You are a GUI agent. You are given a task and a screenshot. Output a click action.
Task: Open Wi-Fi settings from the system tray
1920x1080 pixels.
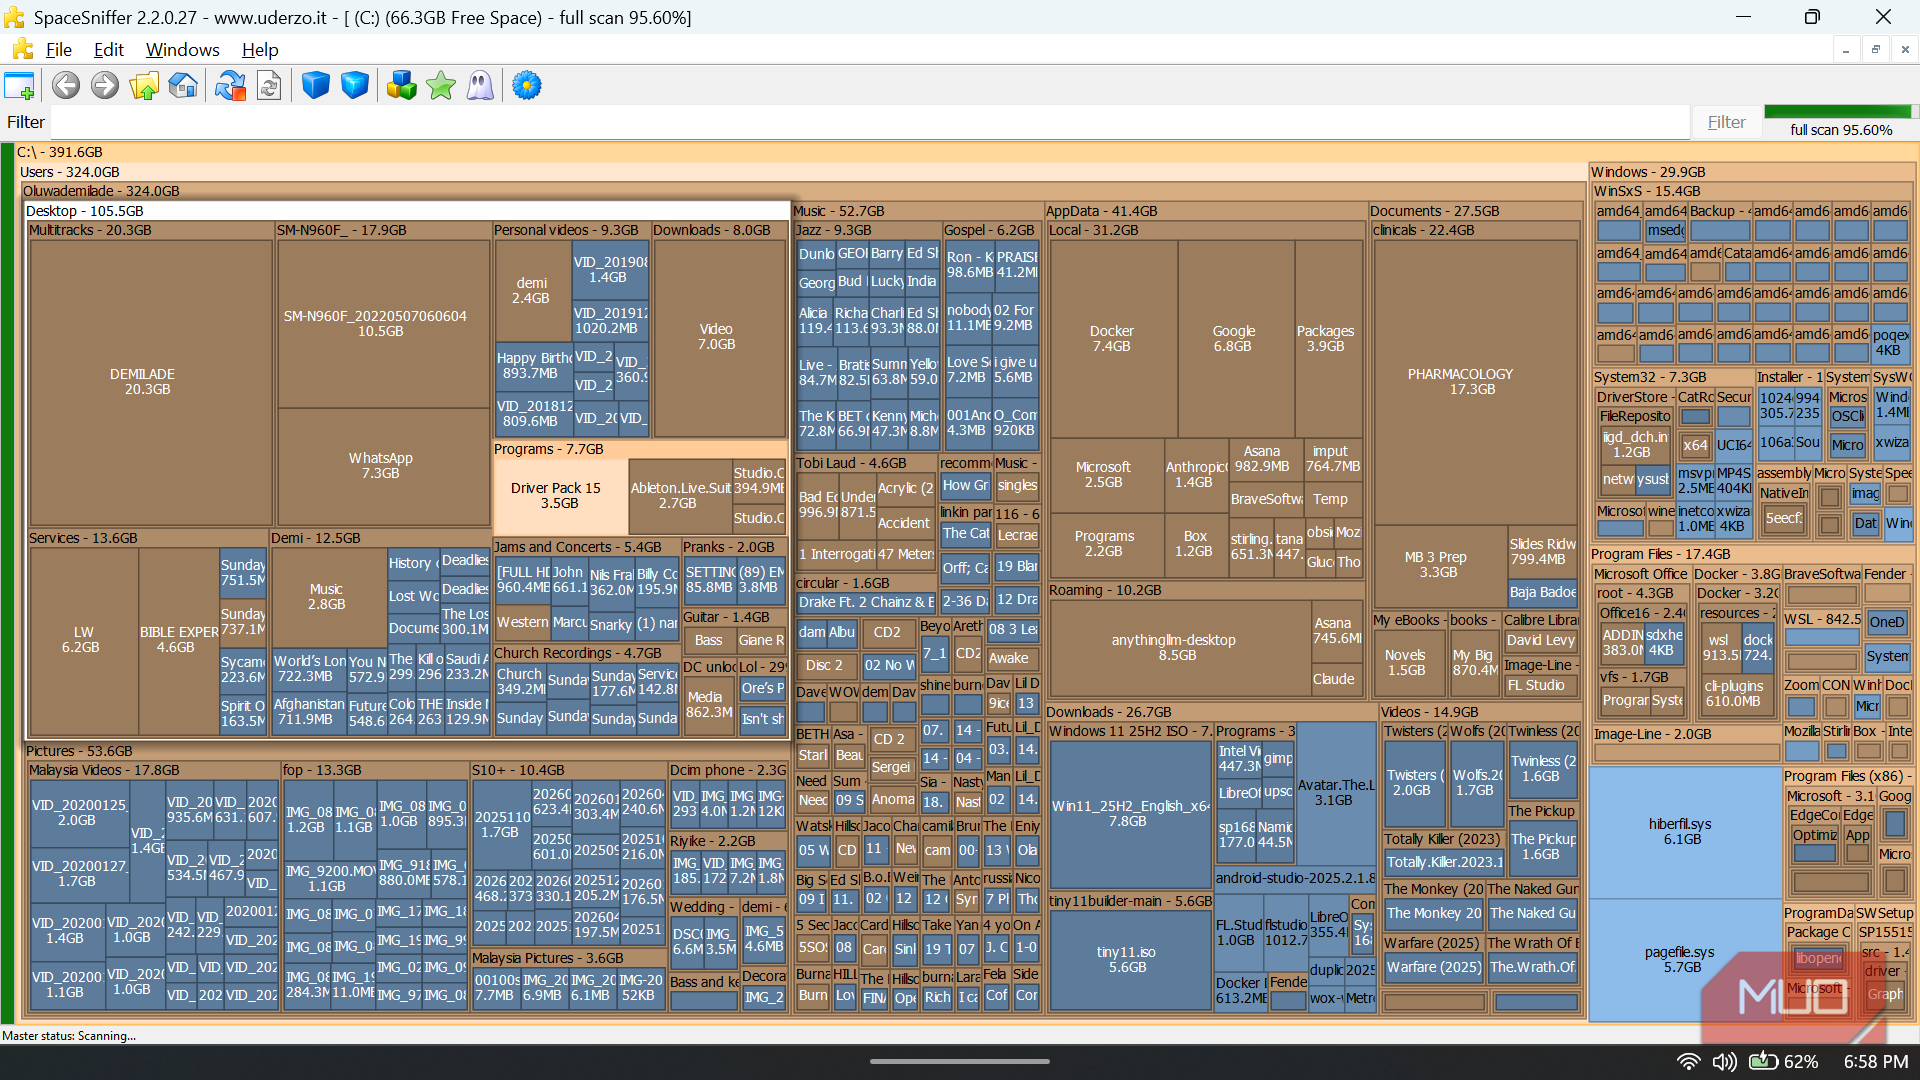coord(1689,1061)
